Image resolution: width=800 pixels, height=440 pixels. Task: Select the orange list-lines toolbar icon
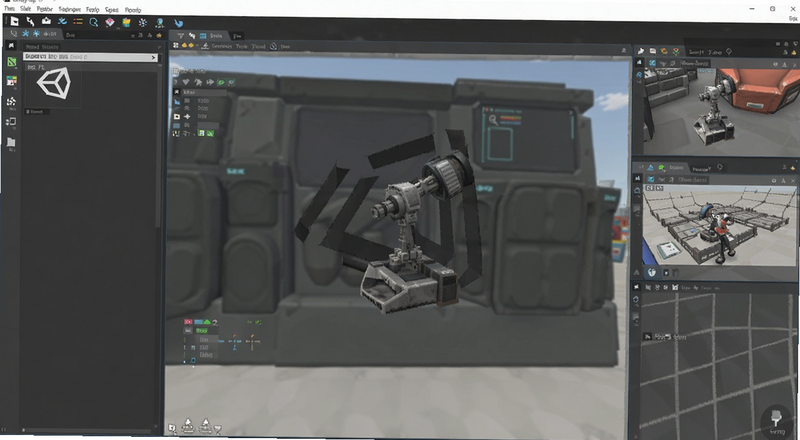[x=78, y=21]
